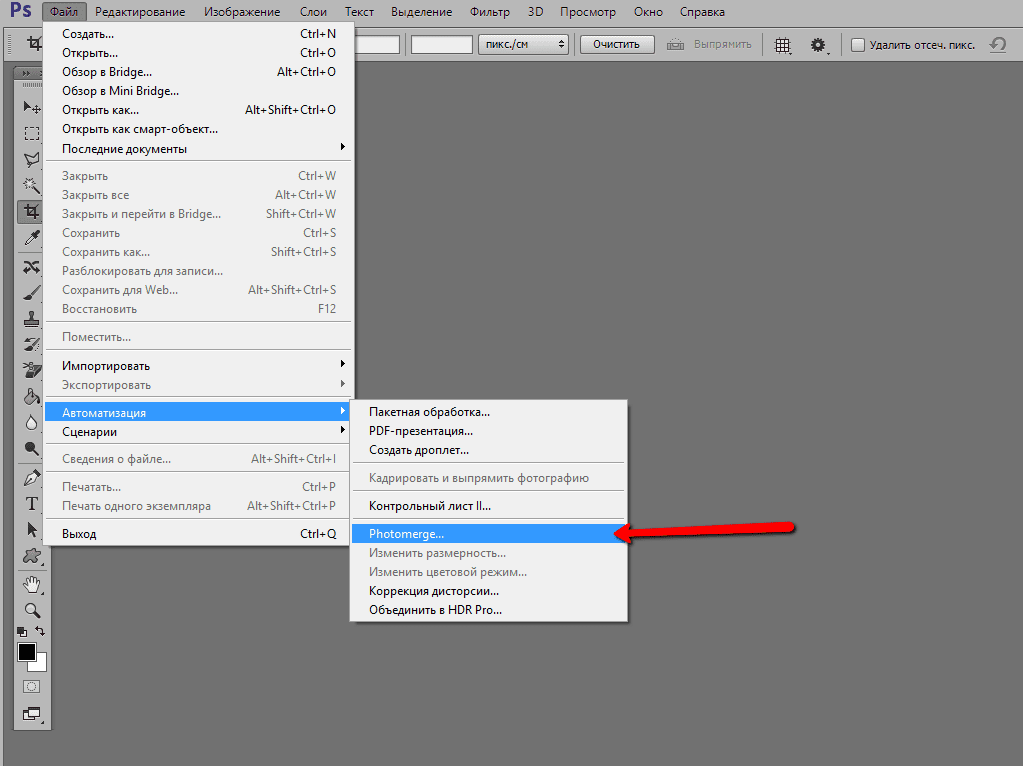Select the Hand tool
This screenshot has width=1023, height=766.
31,585
